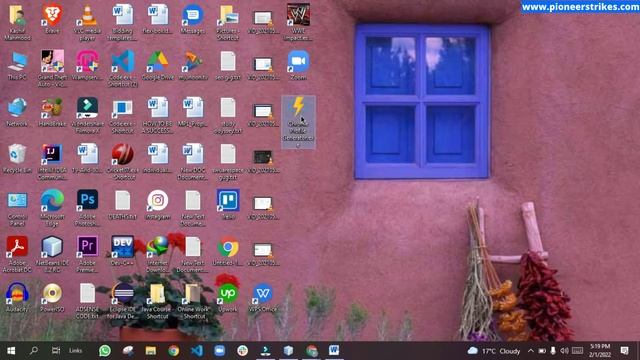Select the Zoom desktop shortcut
The height and width of the screenshot is (360, 640).
(x=298, y=65)
